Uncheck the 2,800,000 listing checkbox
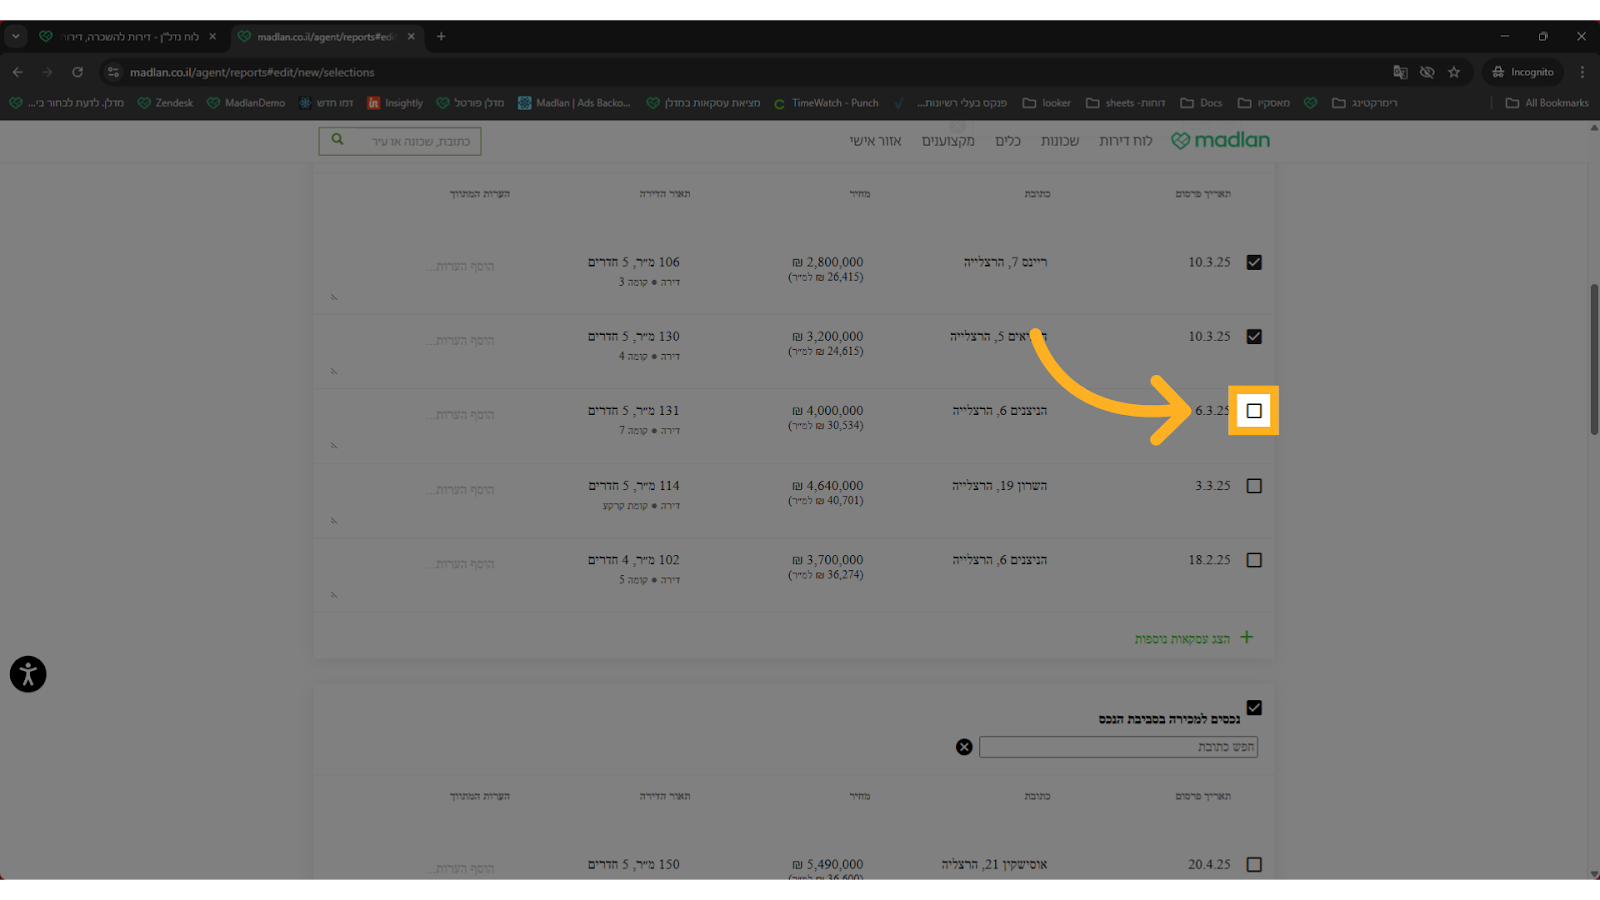 [1254, 262]
